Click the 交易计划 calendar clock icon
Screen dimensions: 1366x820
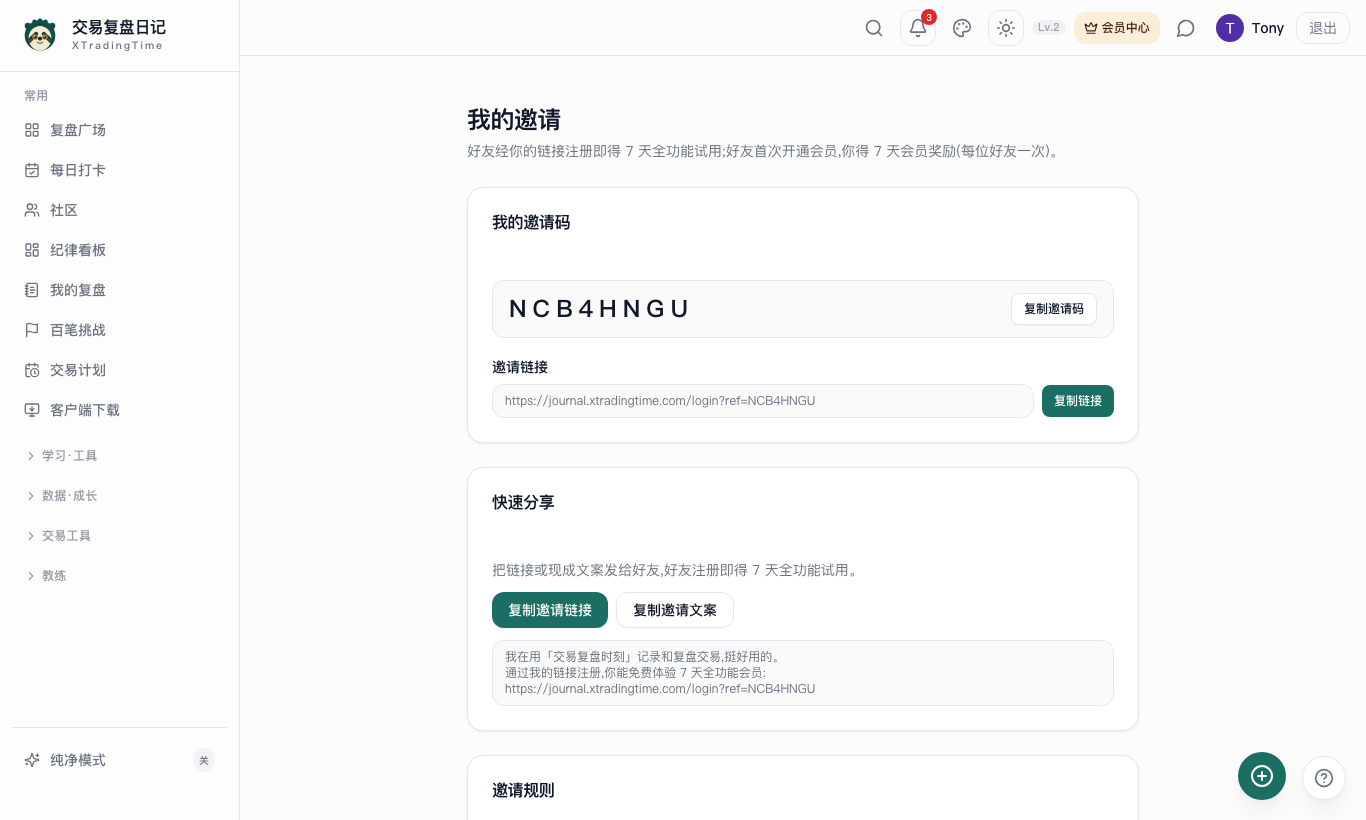[x=32, y=370]
